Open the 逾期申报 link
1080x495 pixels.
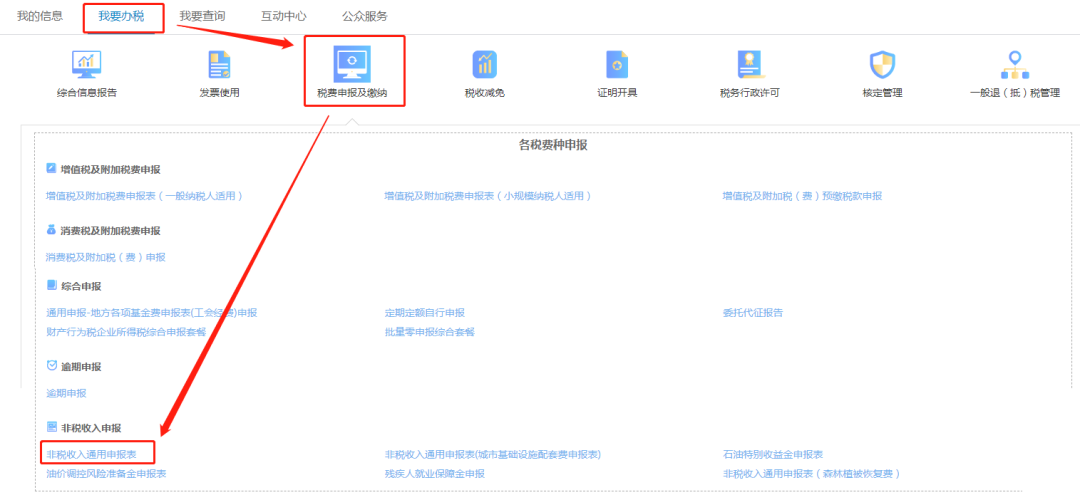pos(66,393)
